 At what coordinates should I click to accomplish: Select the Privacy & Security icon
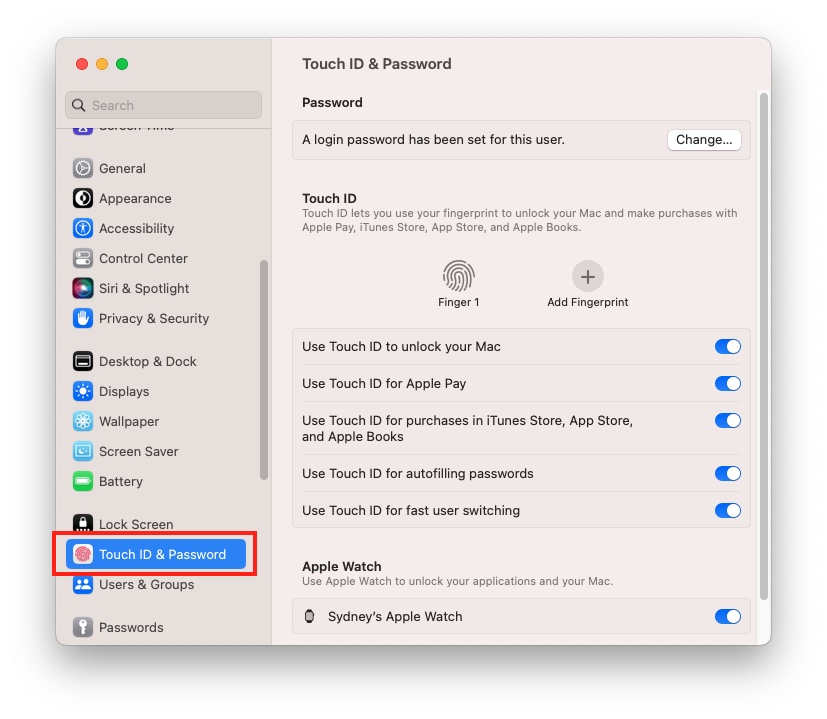[x=83, y=318]
